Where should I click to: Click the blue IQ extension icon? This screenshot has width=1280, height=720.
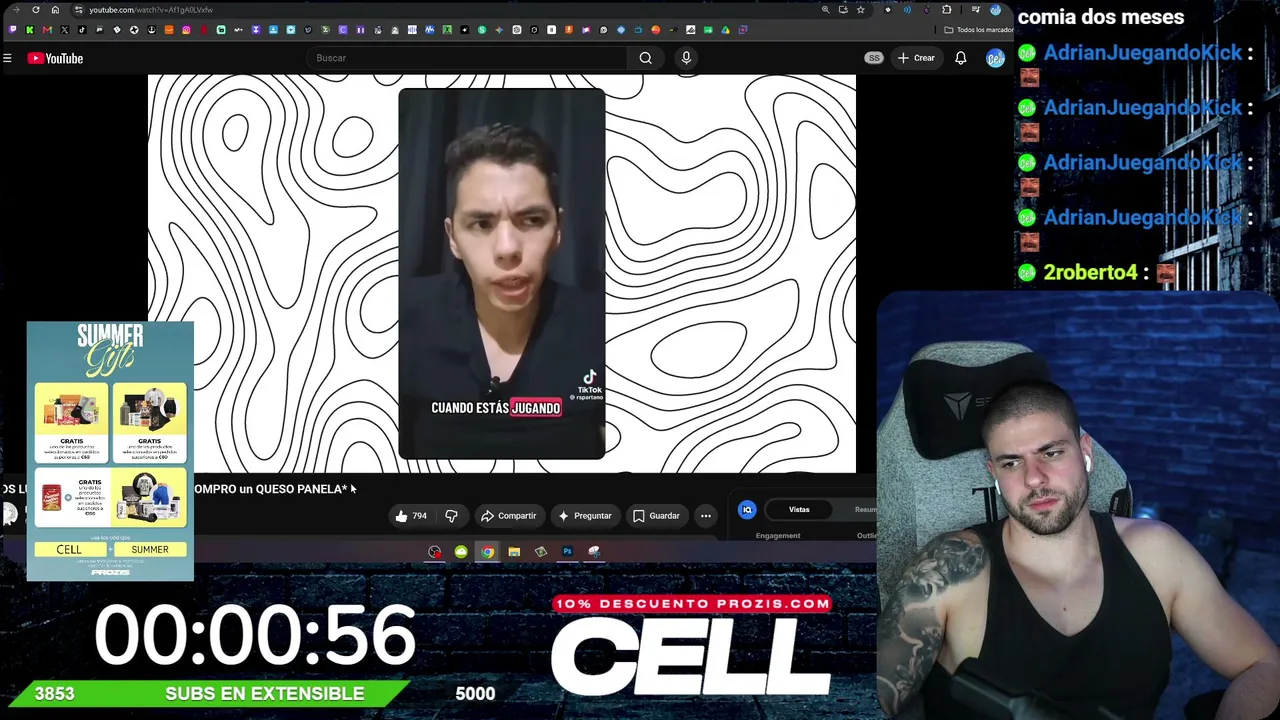[747, 510]
